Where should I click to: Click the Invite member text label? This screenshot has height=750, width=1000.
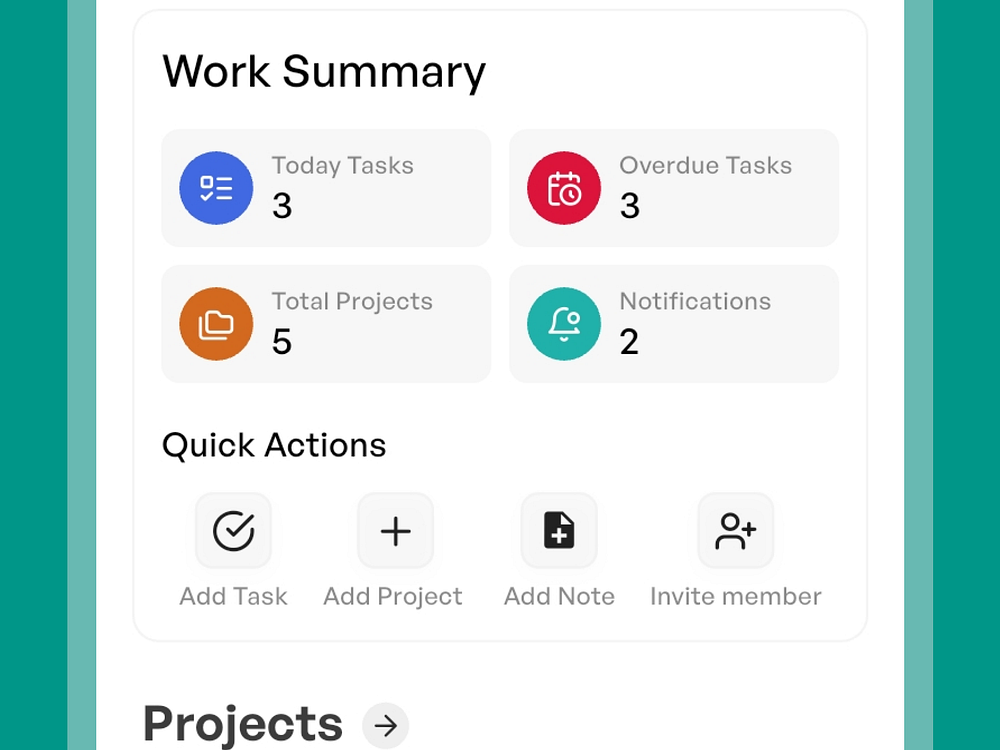(x=735, y=597)
